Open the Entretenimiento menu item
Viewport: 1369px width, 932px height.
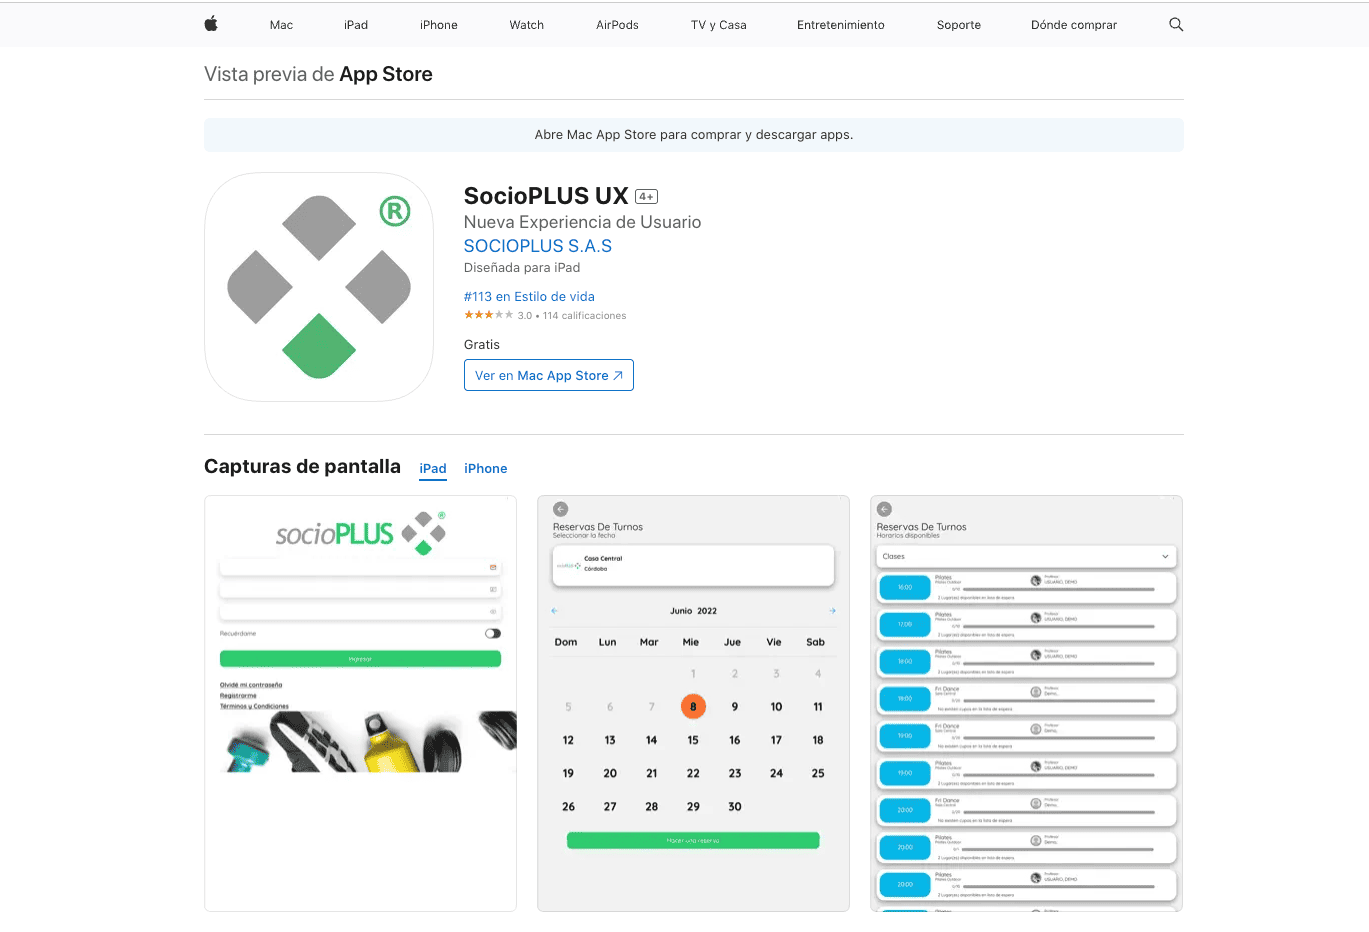(x=840, y=25)
